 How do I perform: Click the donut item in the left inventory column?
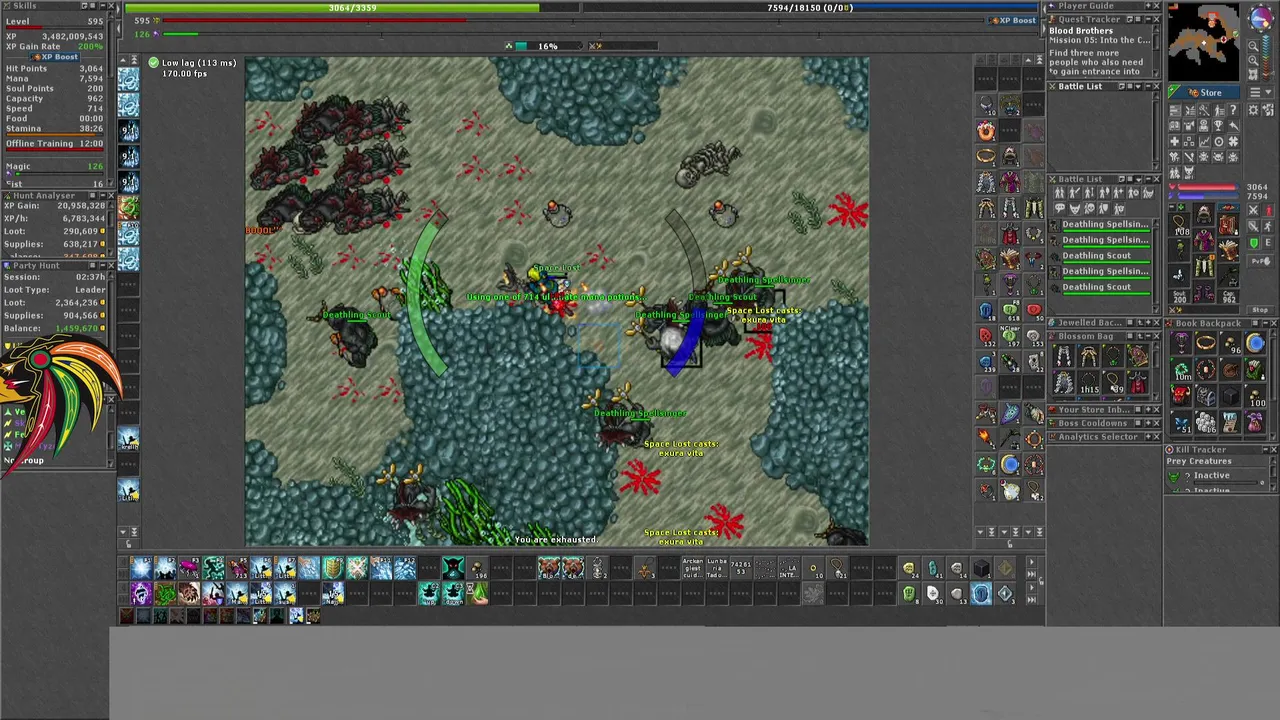(985, 131)
